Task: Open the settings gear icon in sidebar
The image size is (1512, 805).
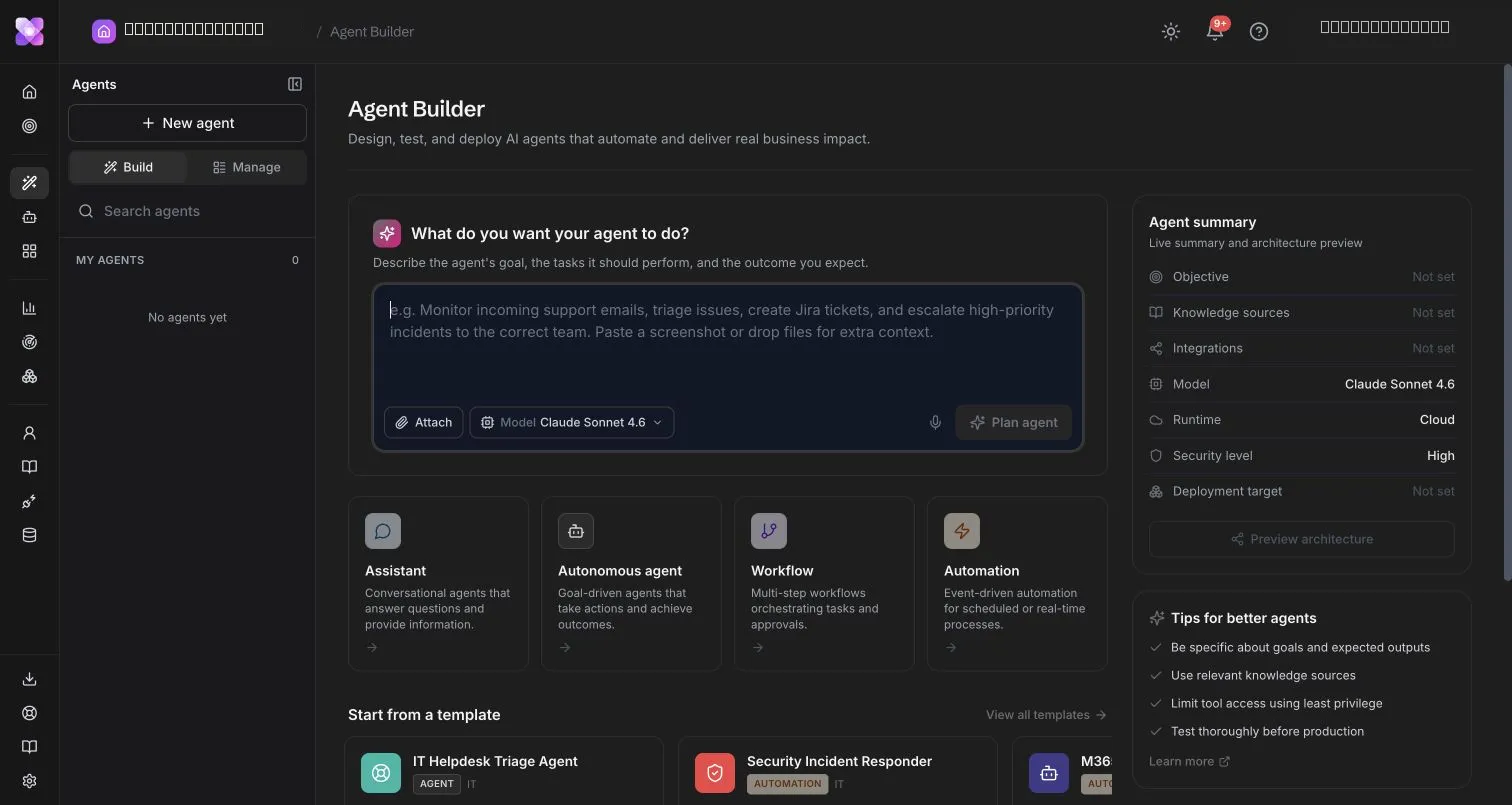Action: [29, 781]
